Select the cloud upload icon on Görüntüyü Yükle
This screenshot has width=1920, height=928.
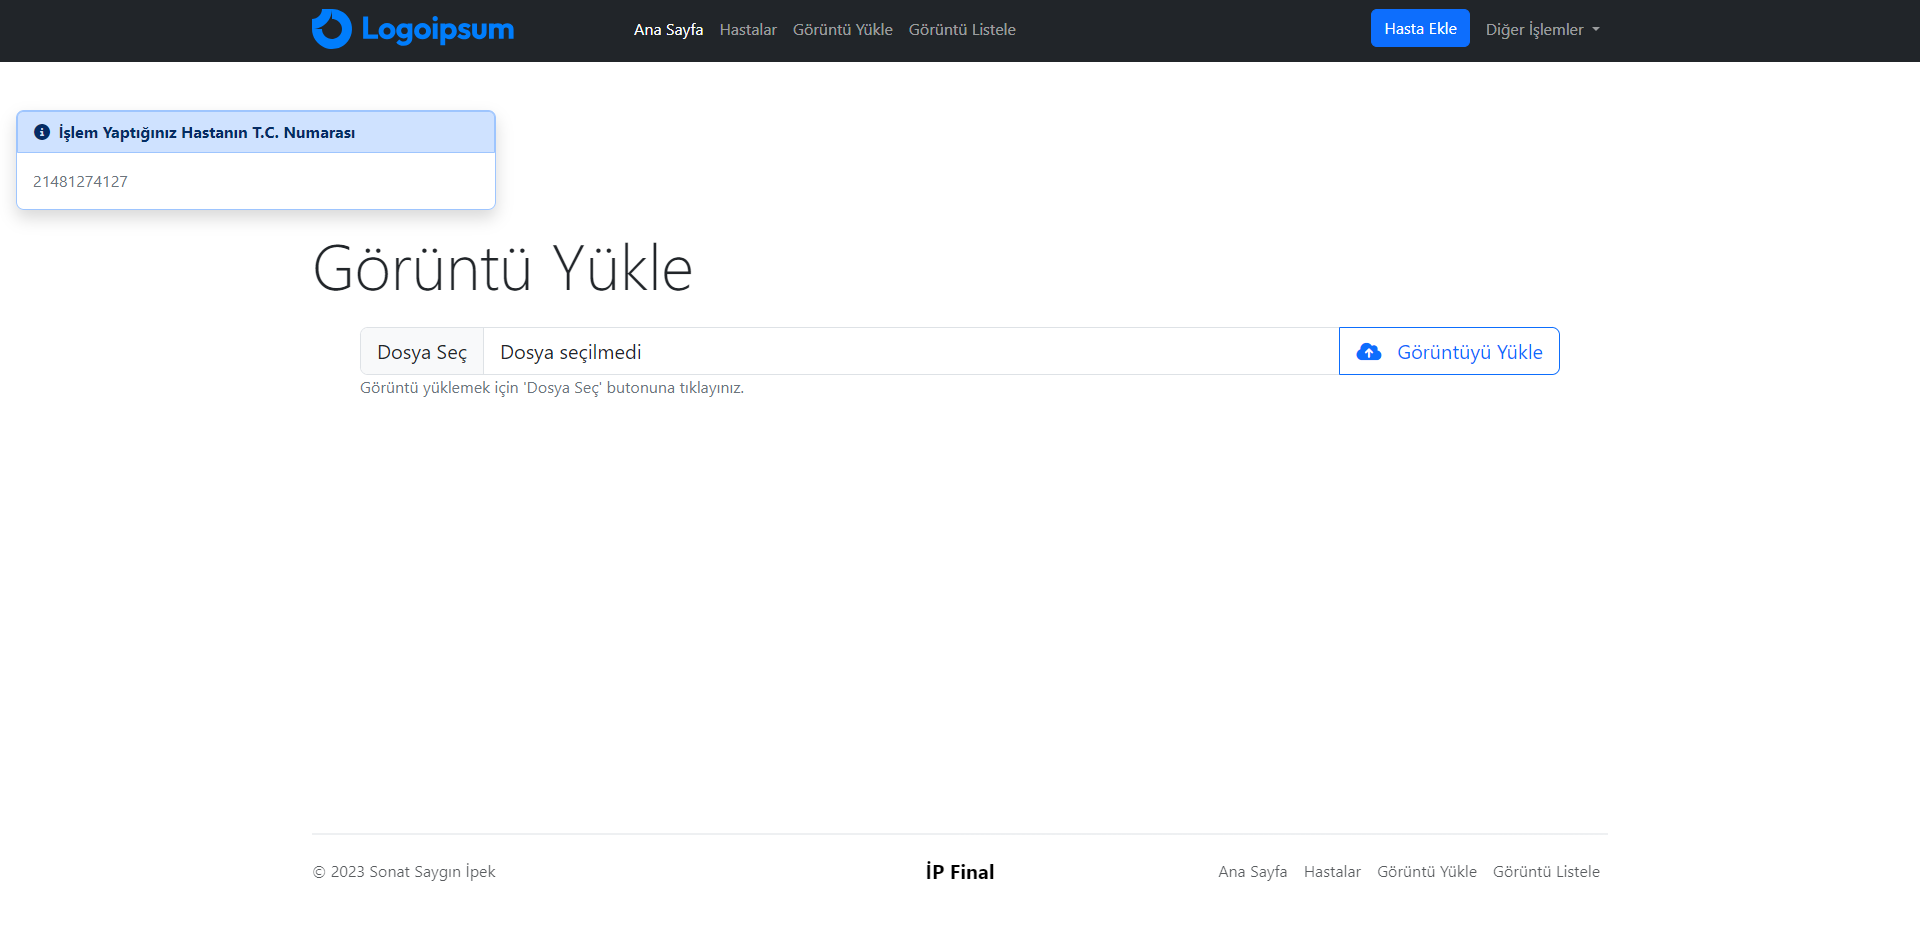1369,351
